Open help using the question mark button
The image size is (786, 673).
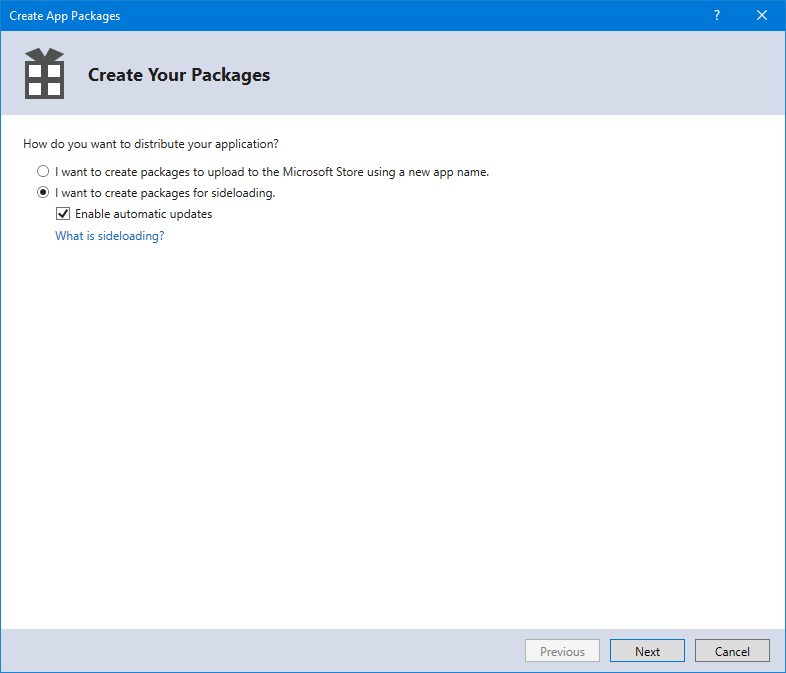click(x=717, y=15)
